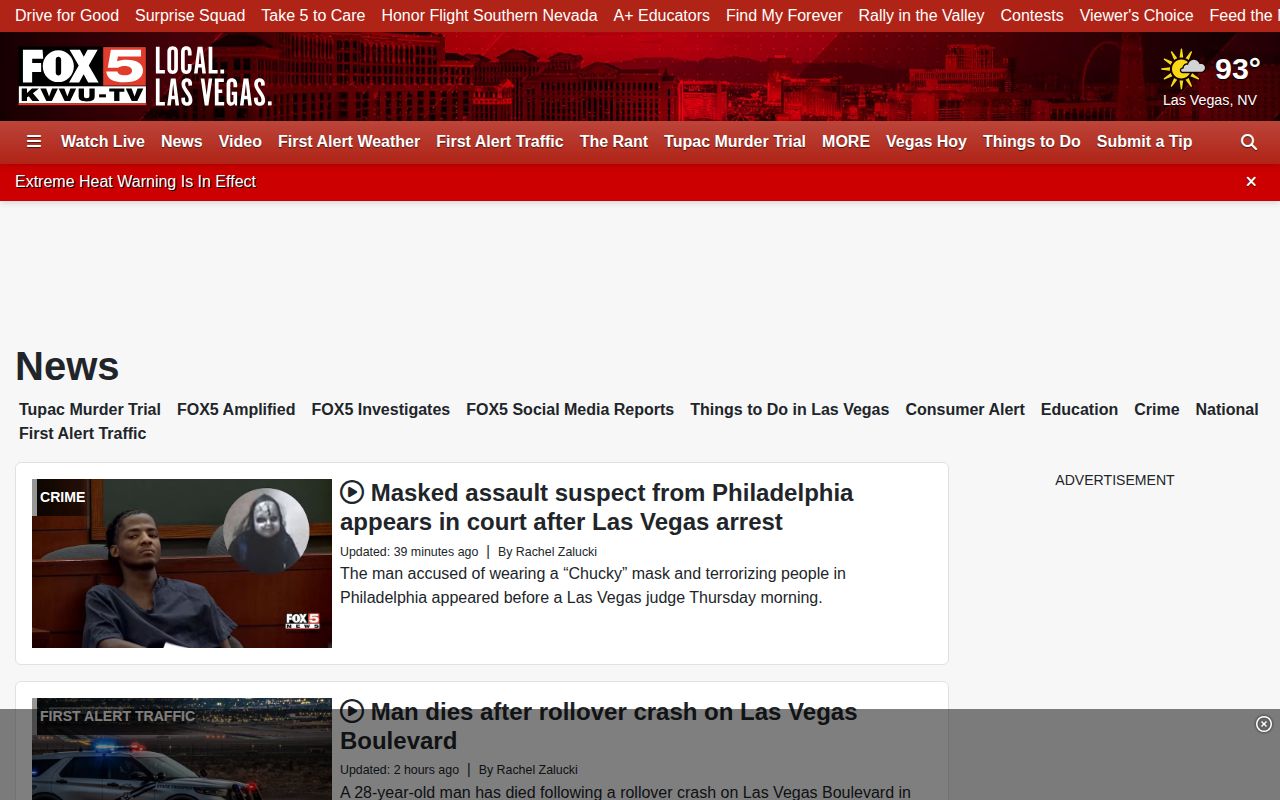Image resolution: width=1280 pixels, height=800 pixels.
Task: Open the weather sun icon widget
Action: pyautogui.click(x=1183, y=69)
